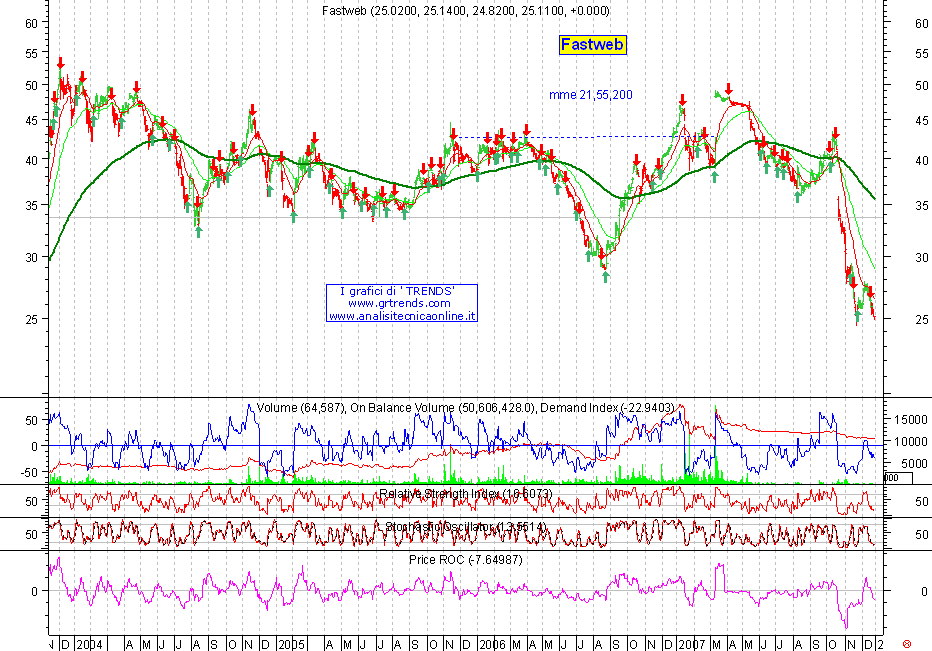This screenshot has height=651, width=932.
Task: Click the 10000 value on the volume scale
Action: click(x=910, y=442)
